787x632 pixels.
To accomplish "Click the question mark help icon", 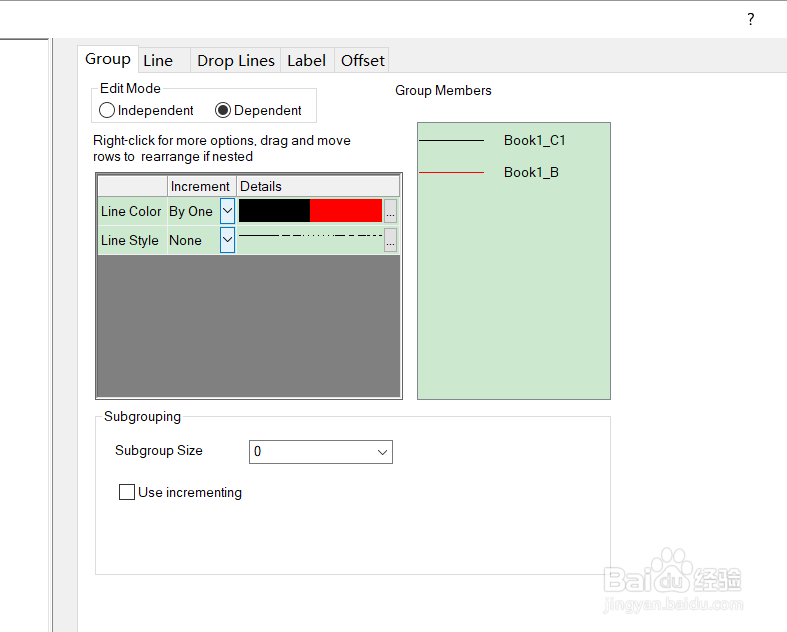I will coord(750,19).
